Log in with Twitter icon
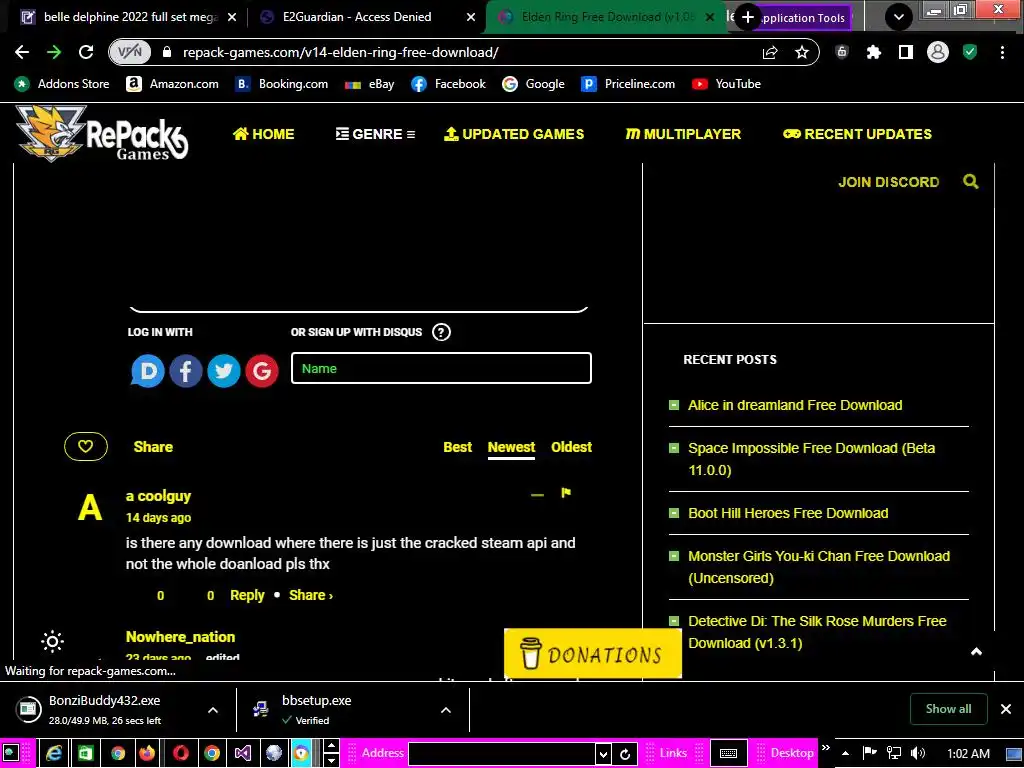1024x768 pixels. coord(223,371)
